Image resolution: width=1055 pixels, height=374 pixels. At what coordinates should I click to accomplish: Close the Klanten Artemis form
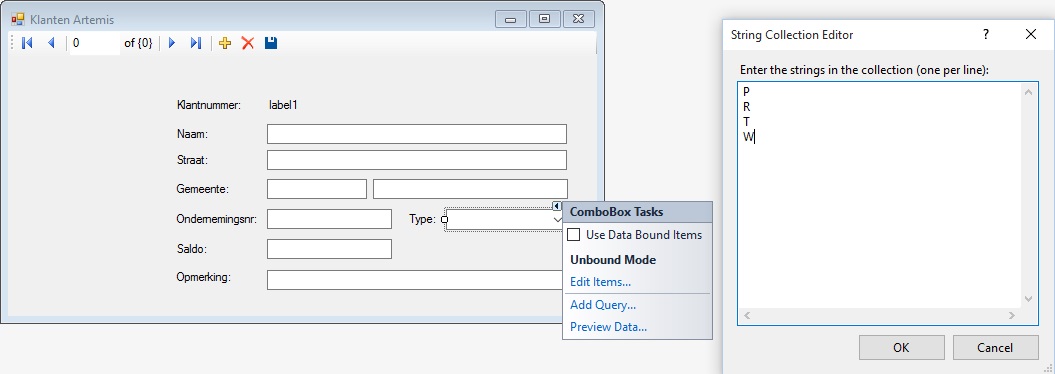[x=579, y=20]
